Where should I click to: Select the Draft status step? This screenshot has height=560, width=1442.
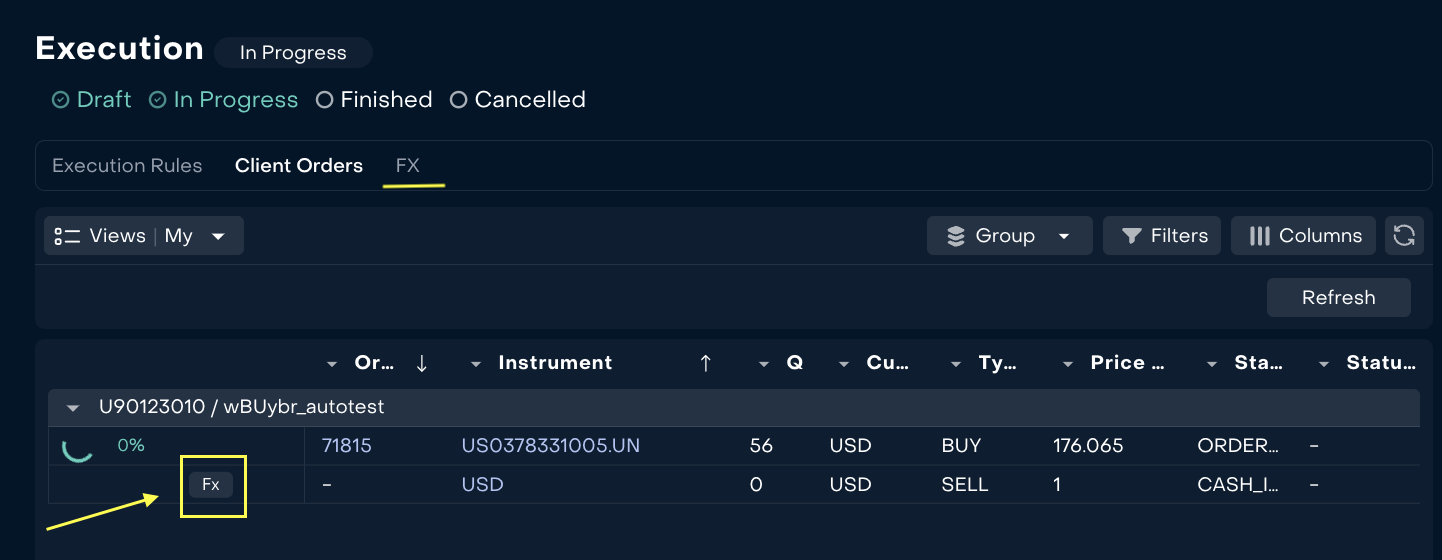click(x=92, y=100)
